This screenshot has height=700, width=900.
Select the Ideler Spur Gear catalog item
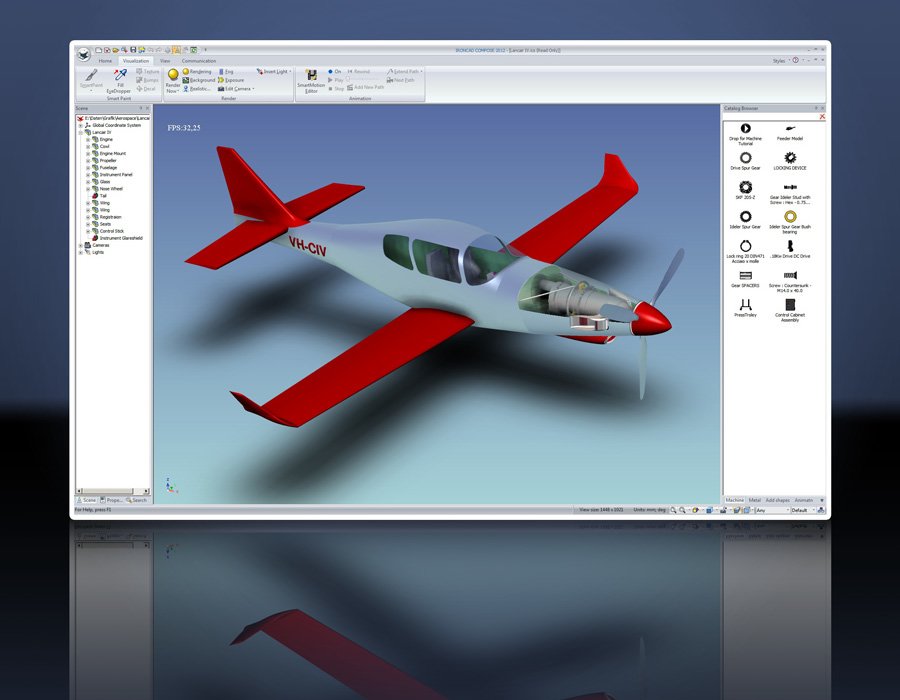pyautogui.click(x=745, y=219)
